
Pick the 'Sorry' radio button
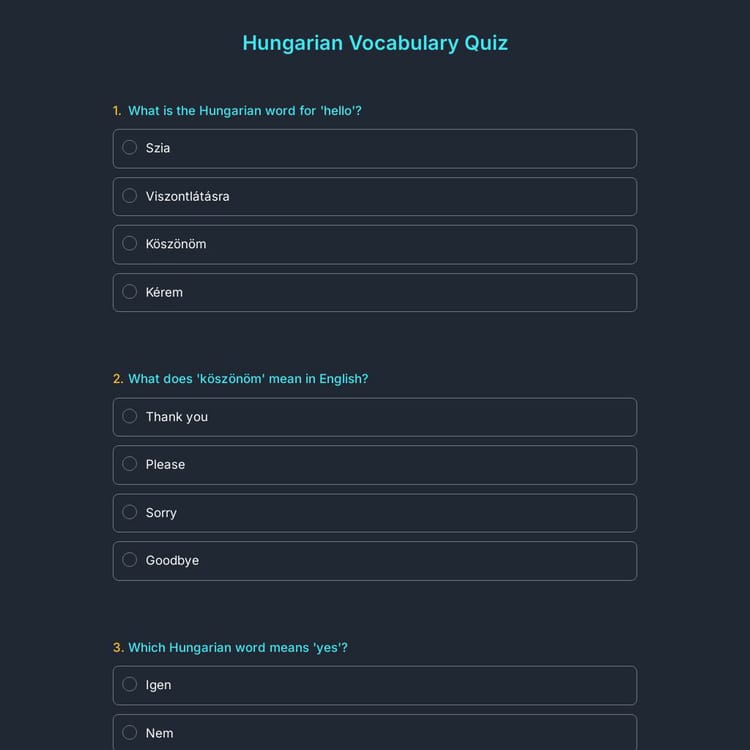point(130,512)
